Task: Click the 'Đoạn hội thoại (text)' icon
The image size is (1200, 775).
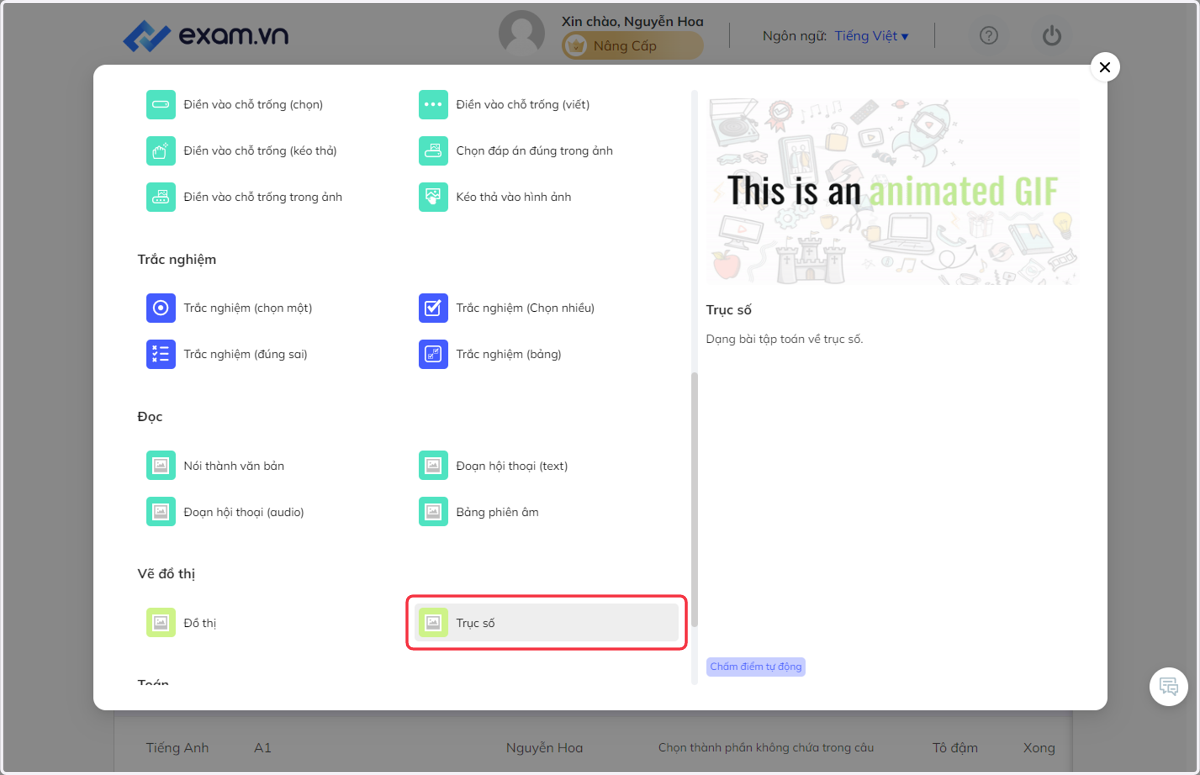Action: pyautogui.click(x=433, y=466)
